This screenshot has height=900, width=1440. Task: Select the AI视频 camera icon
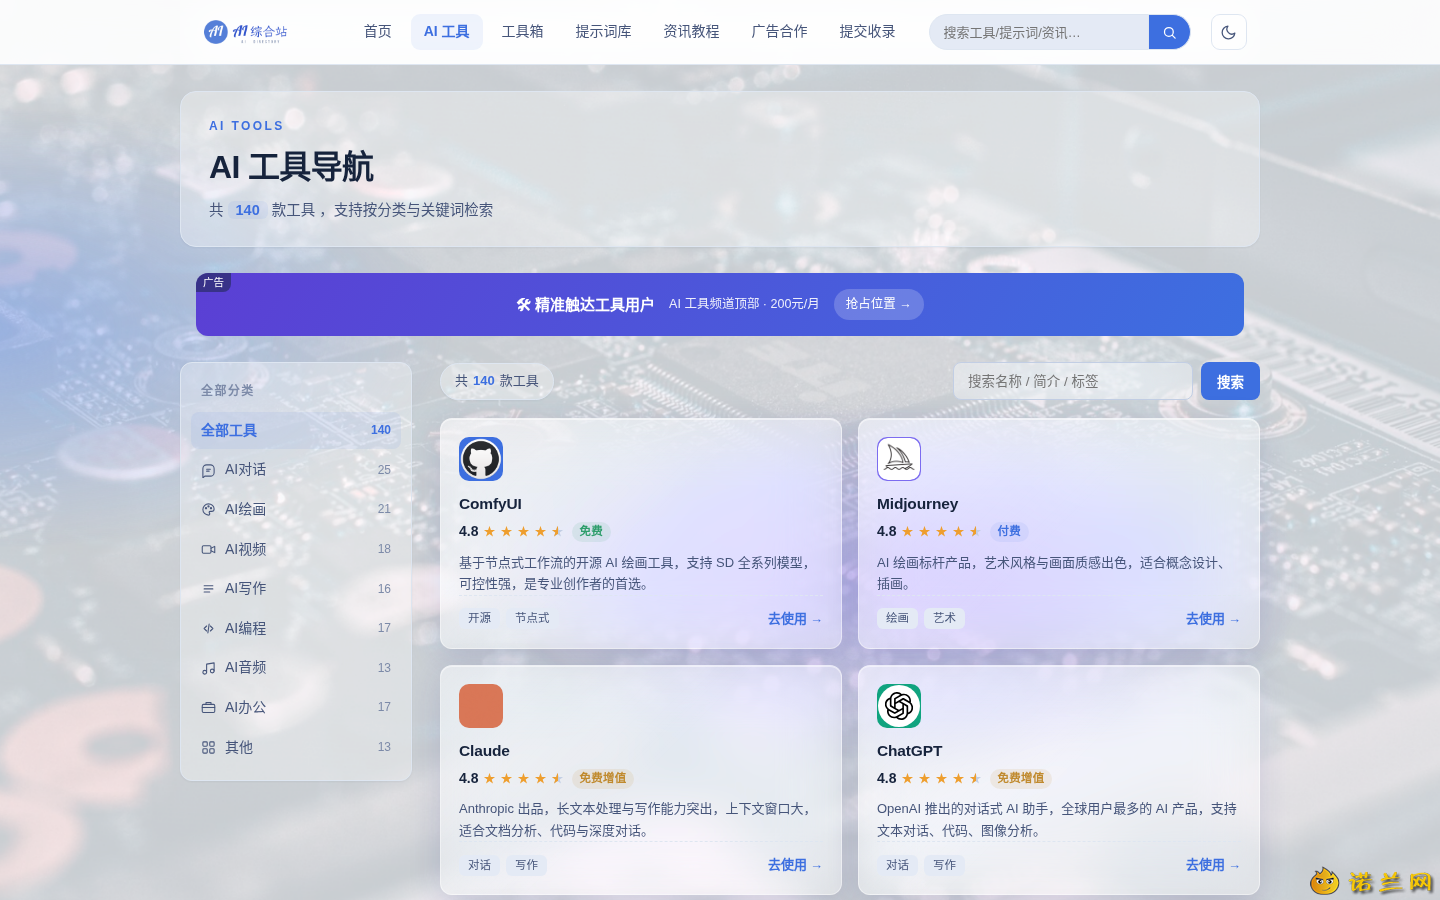208,549
